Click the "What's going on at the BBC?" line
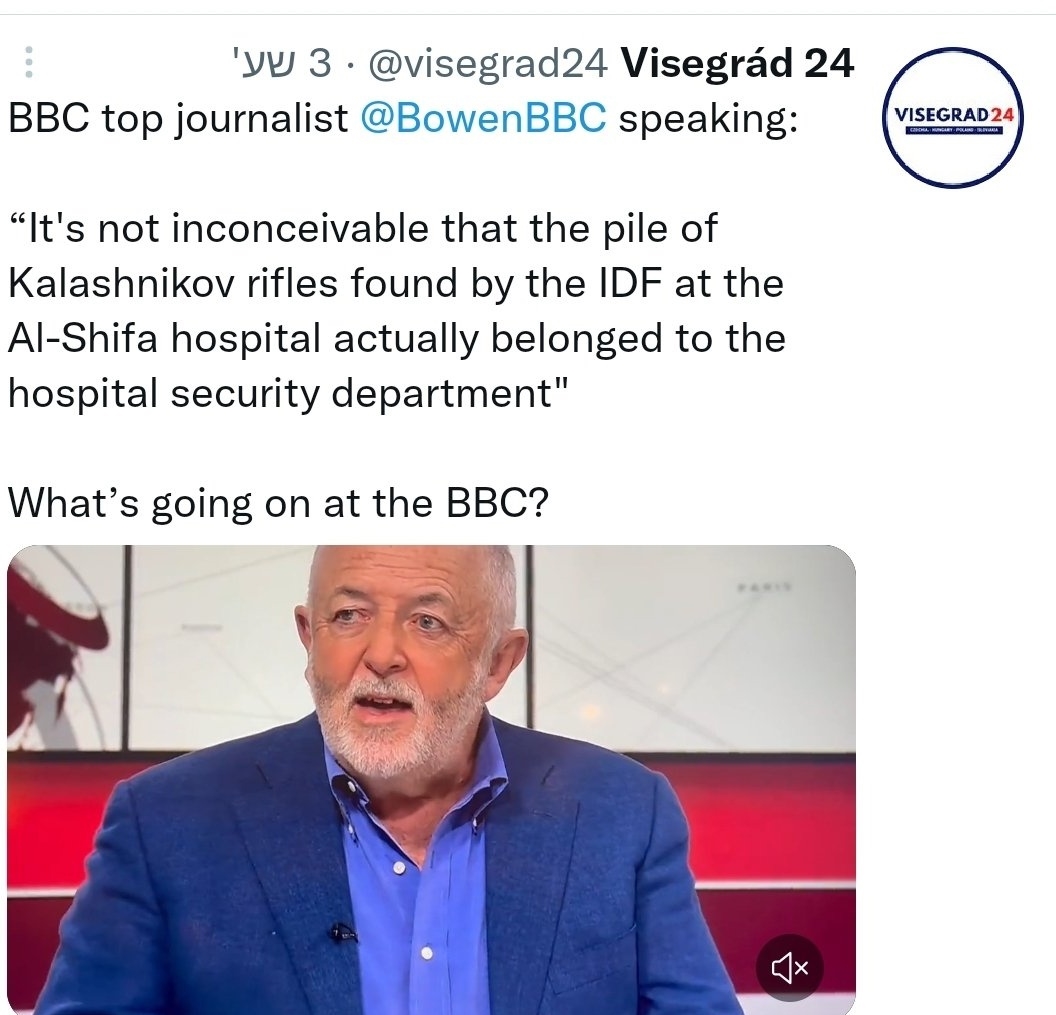The image size is (1056, 1015). (x=278, y=502)
